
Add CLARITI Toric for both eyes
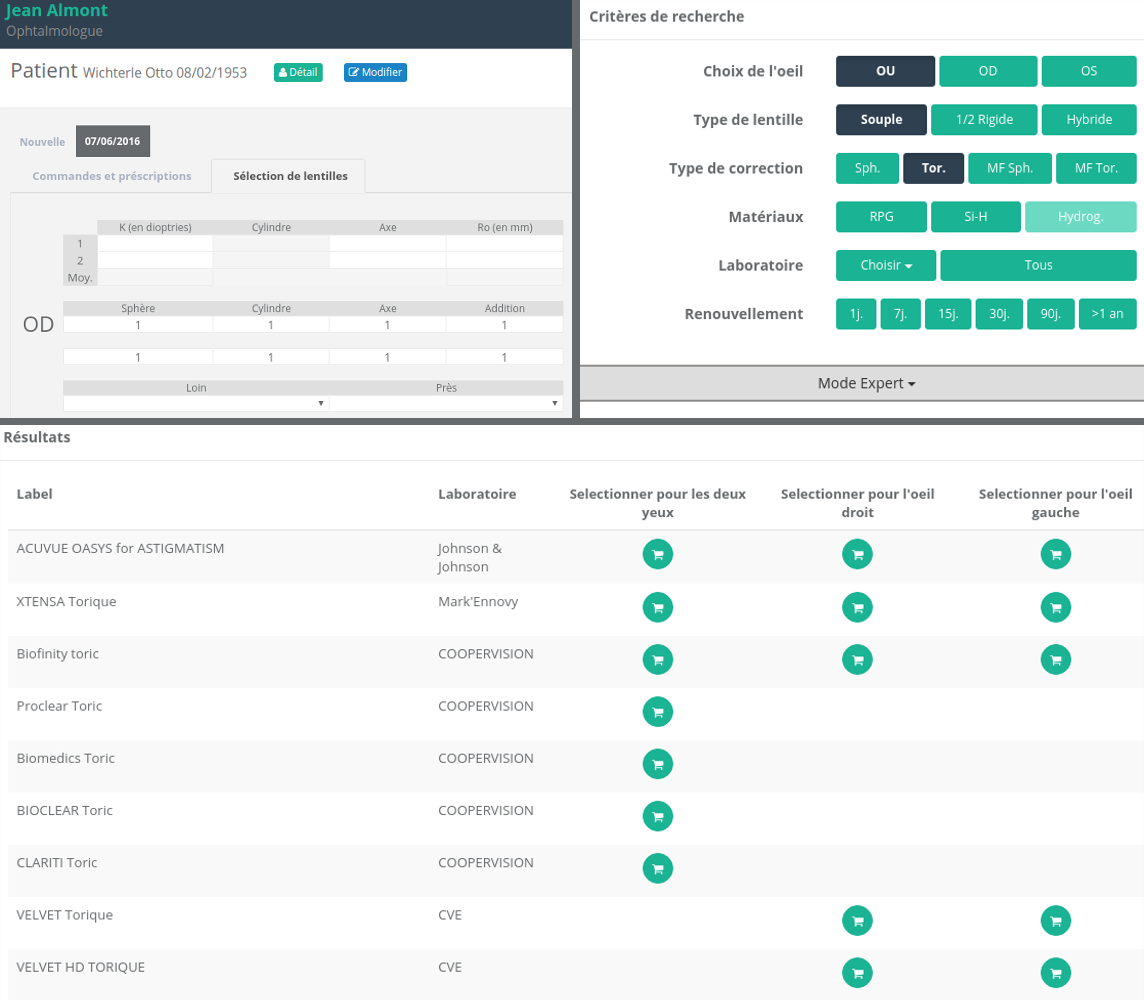(657, 868)
